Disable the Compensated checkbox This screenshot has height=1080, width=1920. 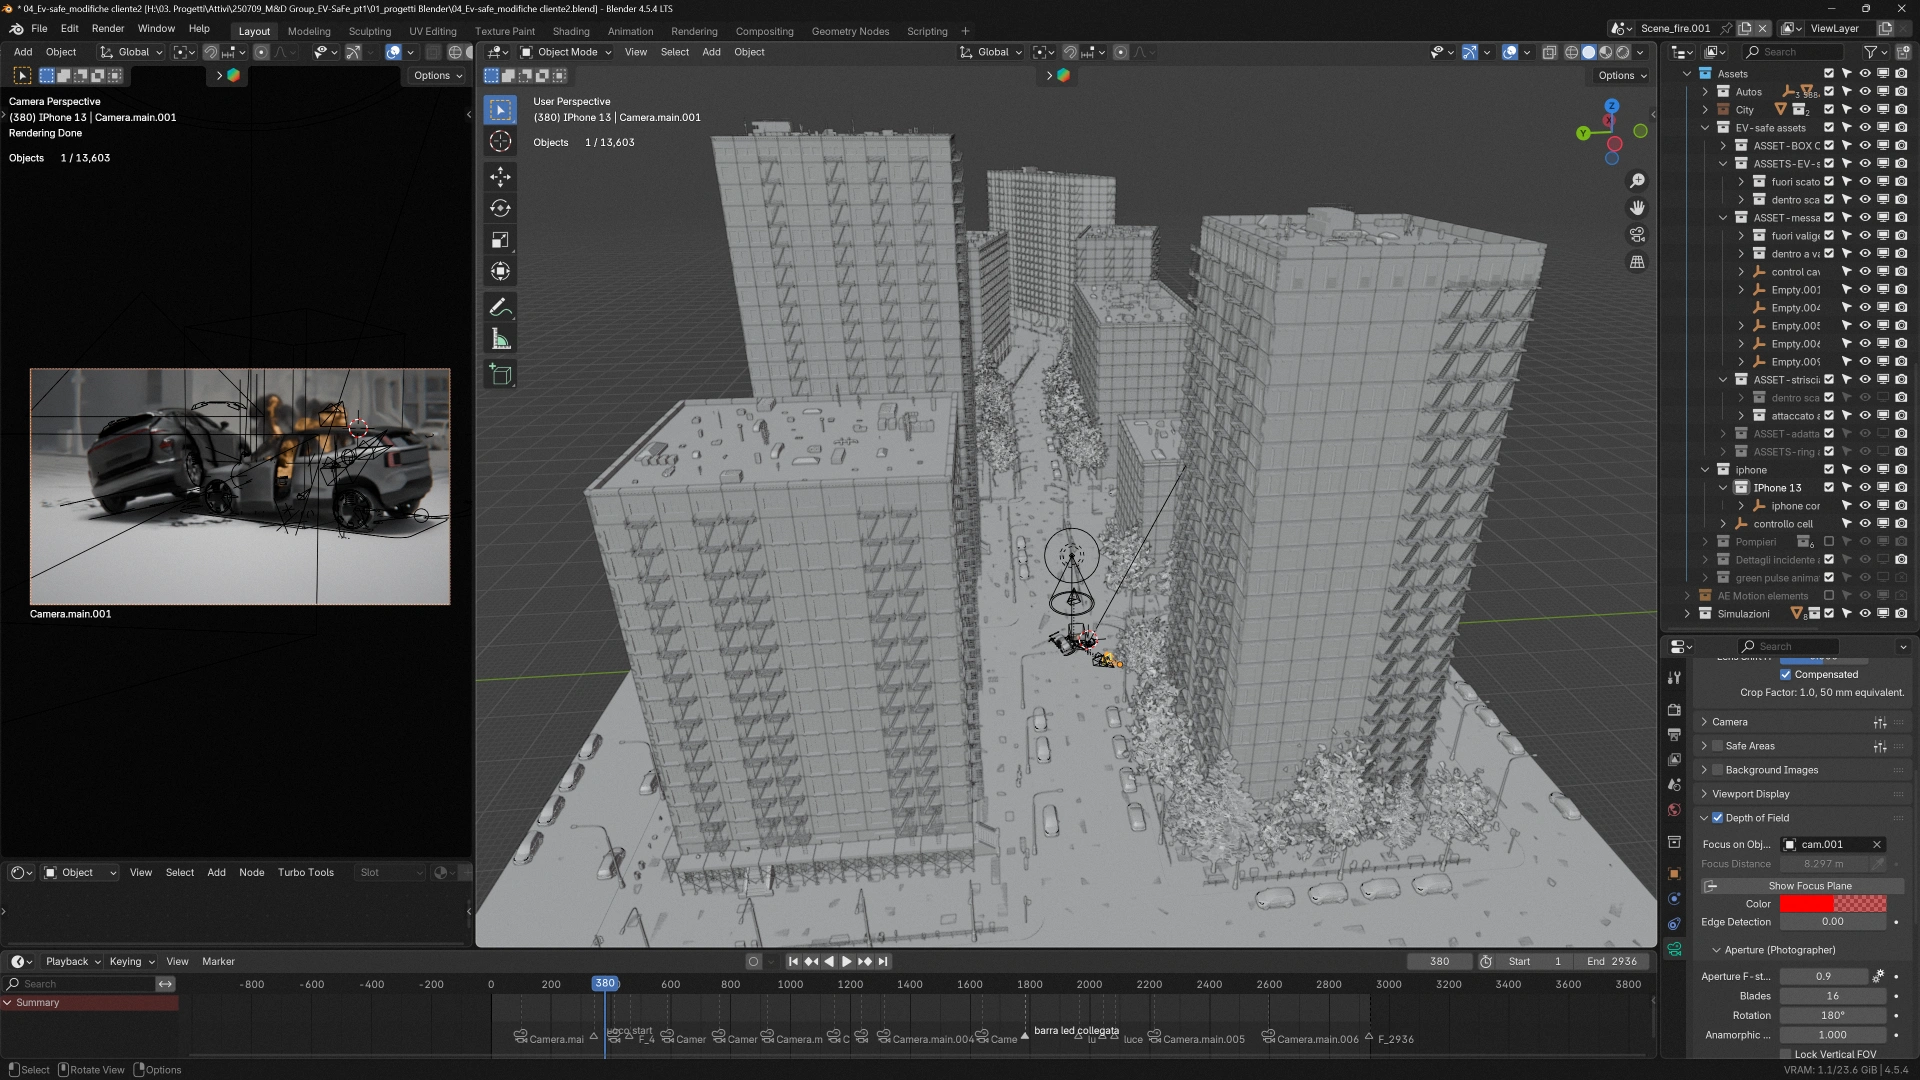[1786, 674]
